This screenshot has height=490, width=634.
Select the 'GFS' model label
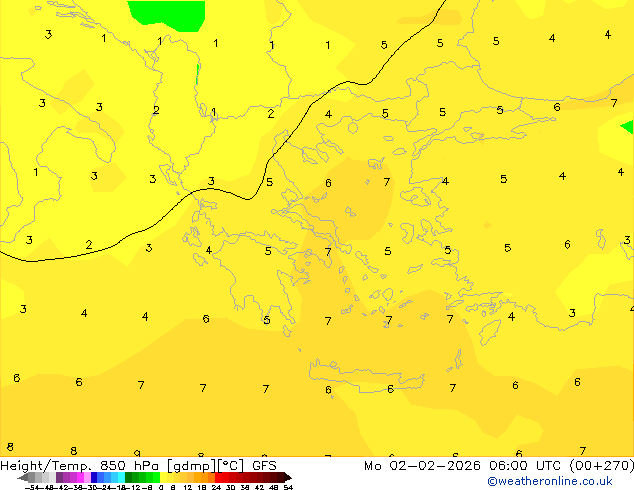click(264, 466)
